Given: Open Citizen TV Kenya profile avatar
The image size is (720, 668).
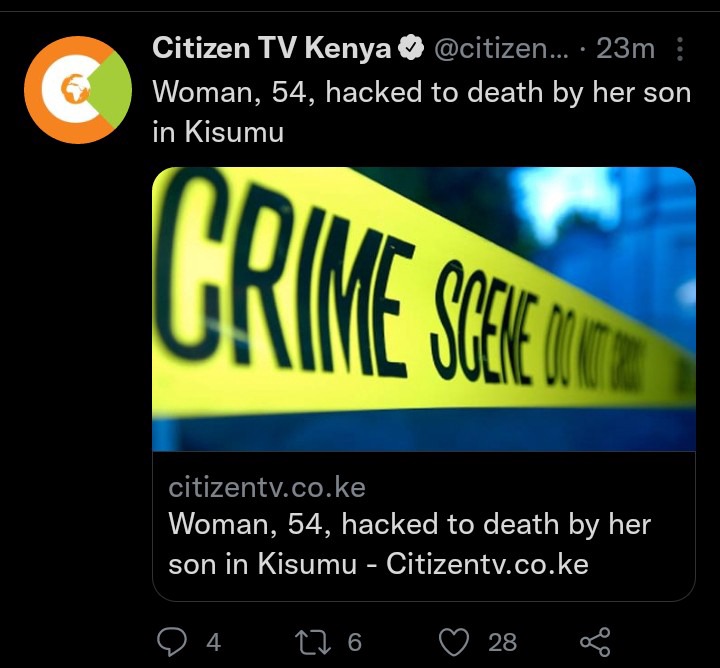Looking at the screenshot, I should point(78,90).
